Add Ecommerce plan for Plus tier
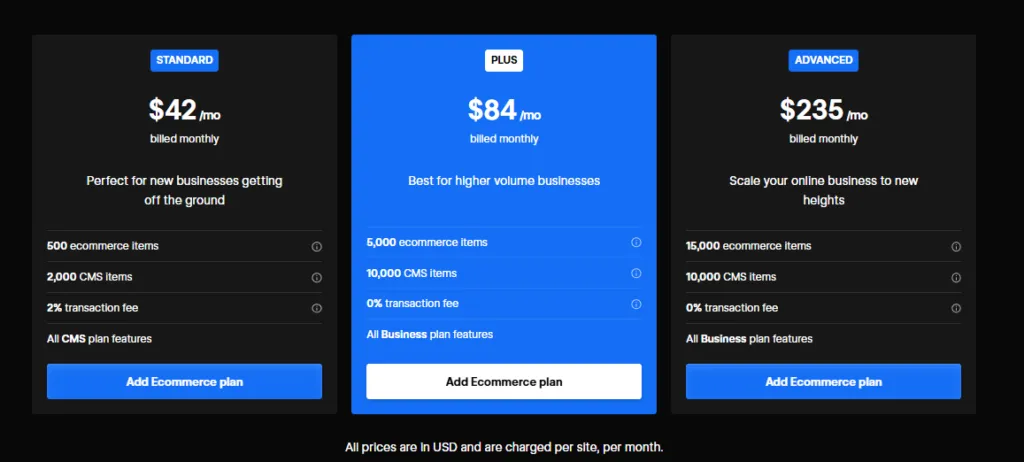The width and height of the screenshot is (1024, 462). click(504, 381)
